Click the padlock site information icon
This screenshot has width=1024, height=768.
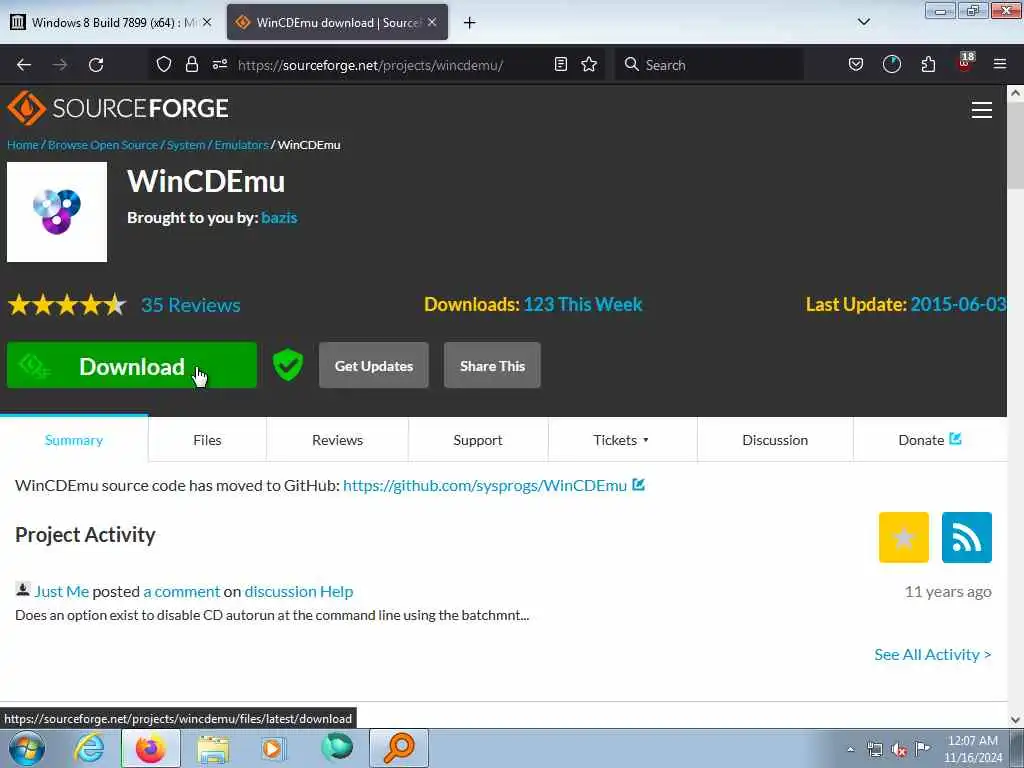pos(191,64)
